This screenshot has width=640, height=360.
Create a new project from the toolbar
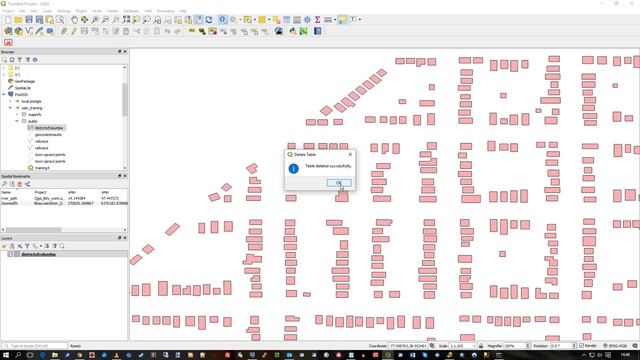pos(8,20)
